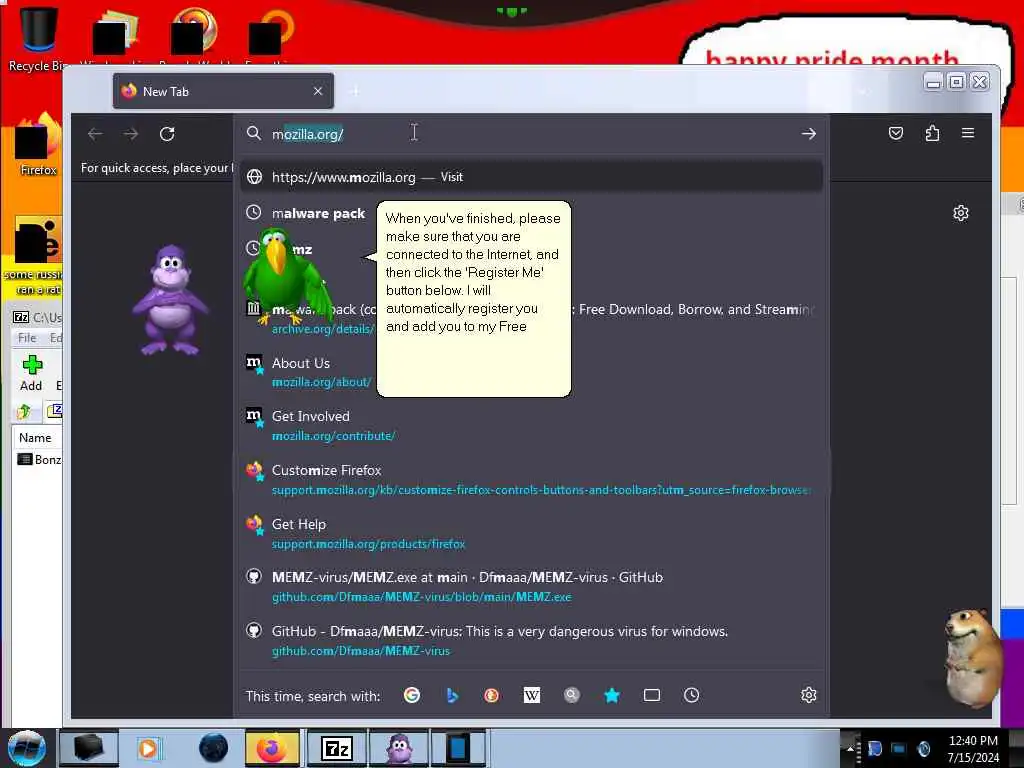This screenshot has height=768, width=1024.
Task: Select the bookmarks star search shortcut
Action: (x=612, y=696)
